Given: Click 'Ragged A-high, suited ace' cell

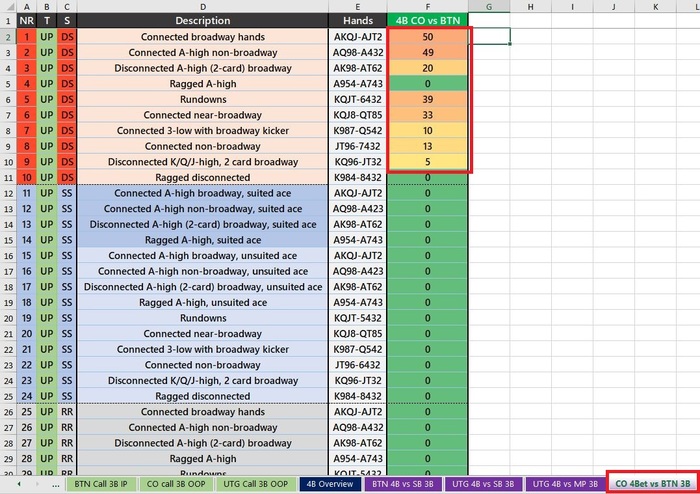Looking at the screenshot, I should (x=203, y=240).
